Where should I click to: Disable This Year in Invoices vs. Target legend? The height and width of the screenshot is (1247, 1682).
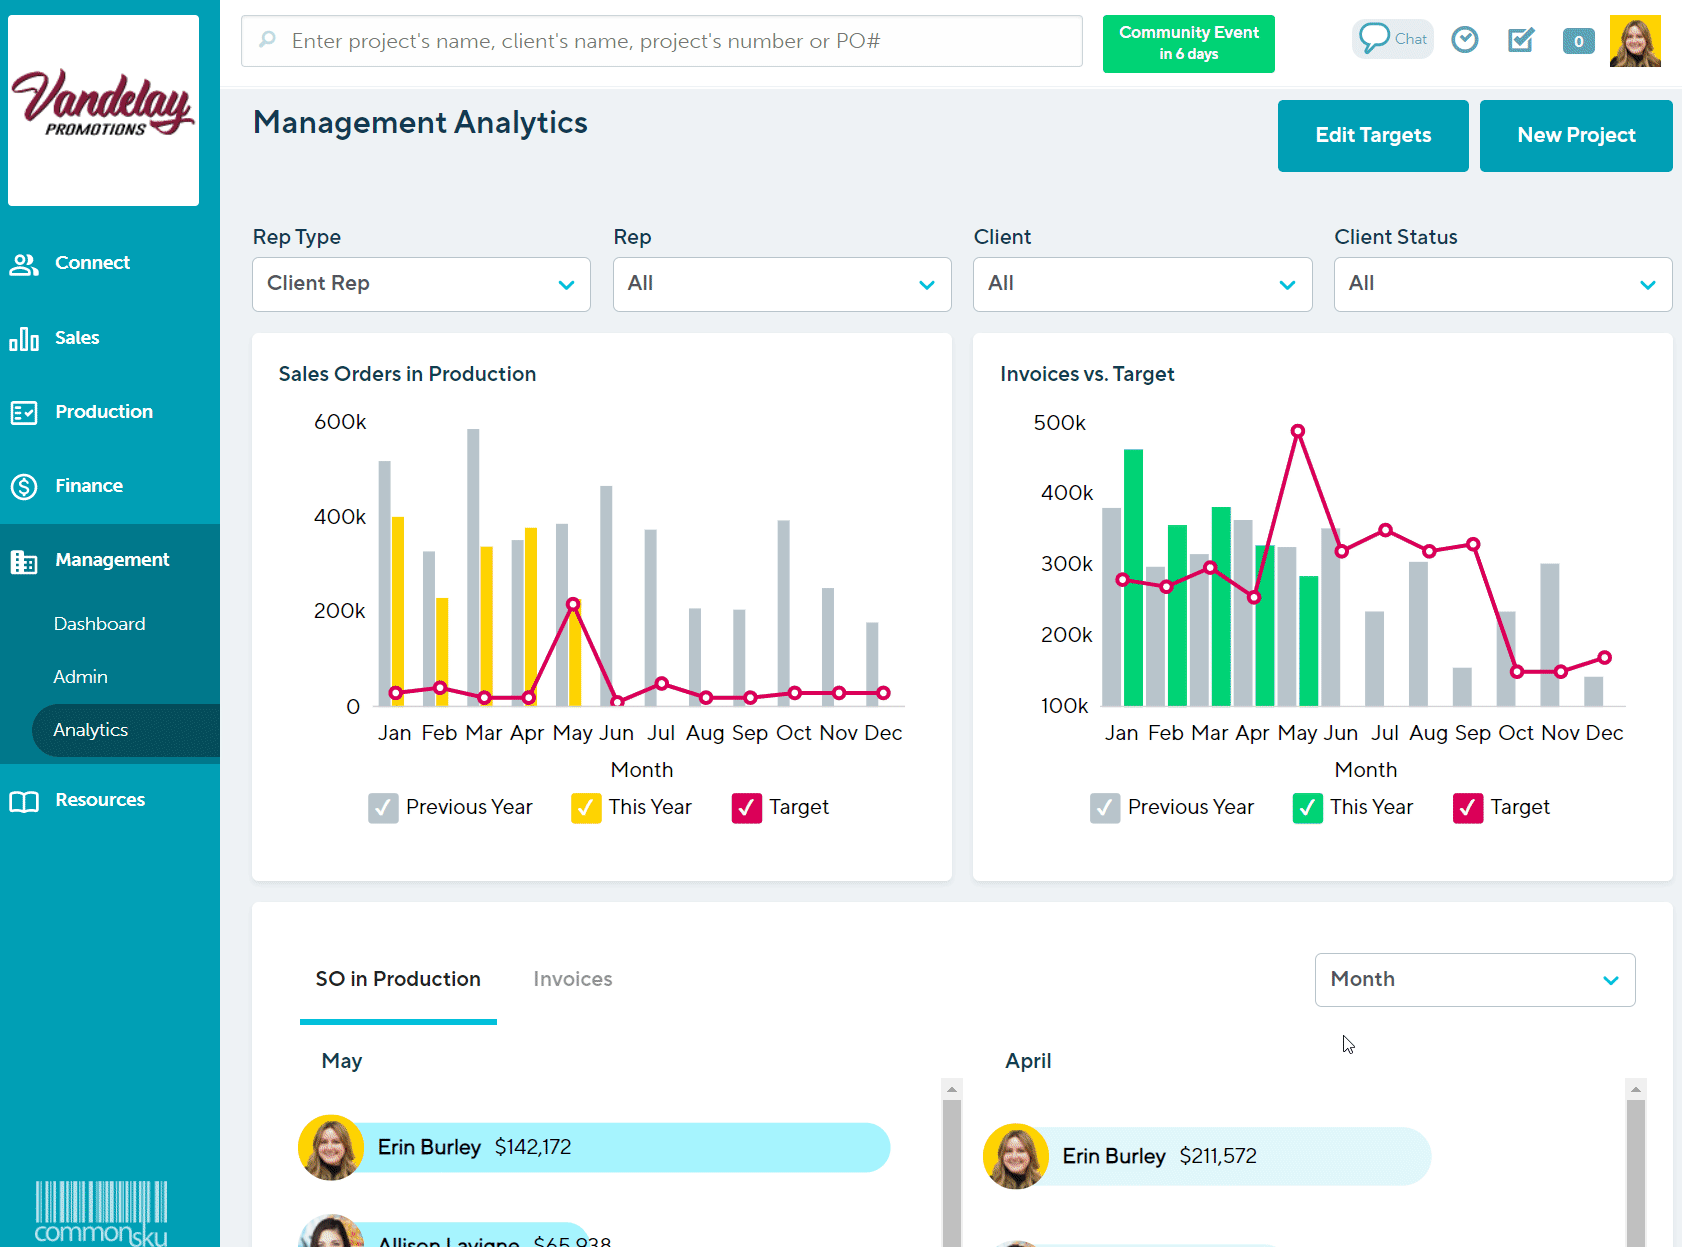[x=1307, y=808]
